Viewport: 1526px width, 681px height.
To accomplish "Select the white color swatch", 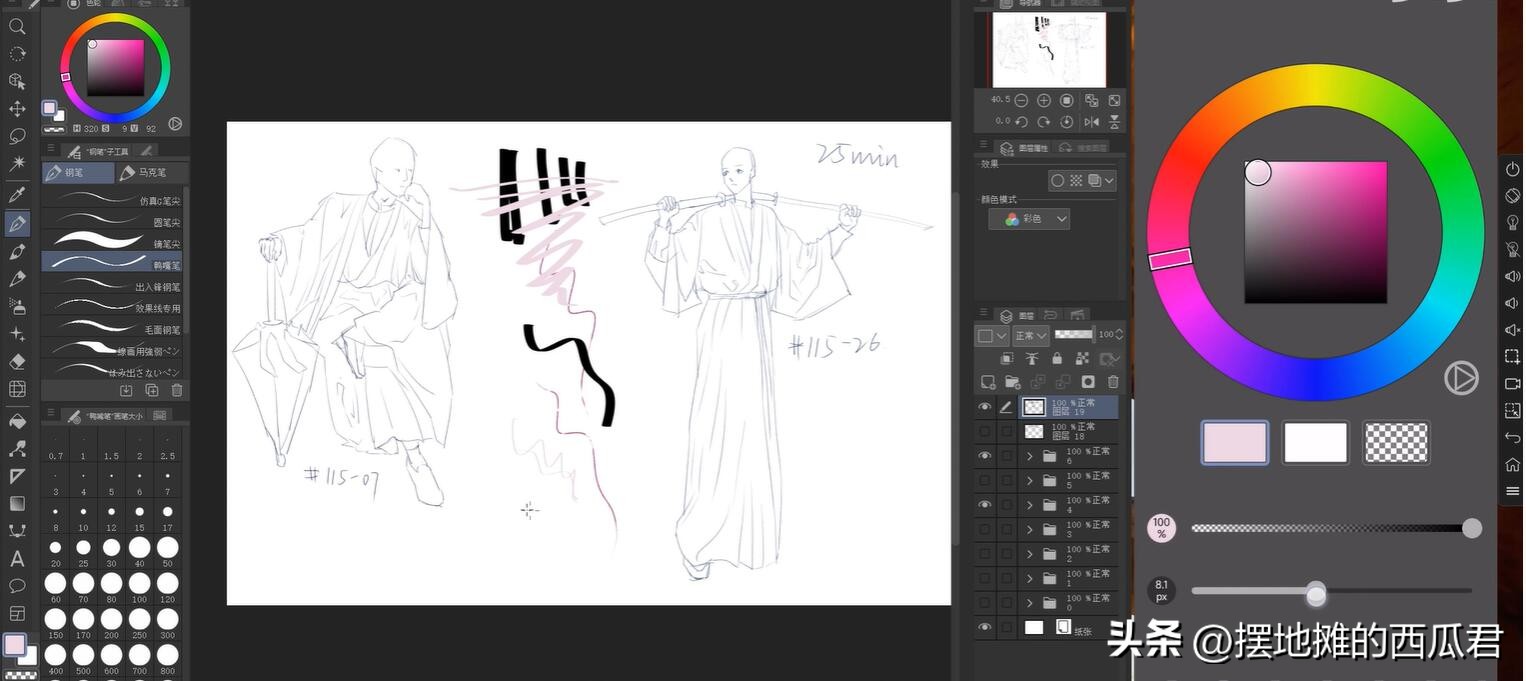I will (x=1315, y=442).
